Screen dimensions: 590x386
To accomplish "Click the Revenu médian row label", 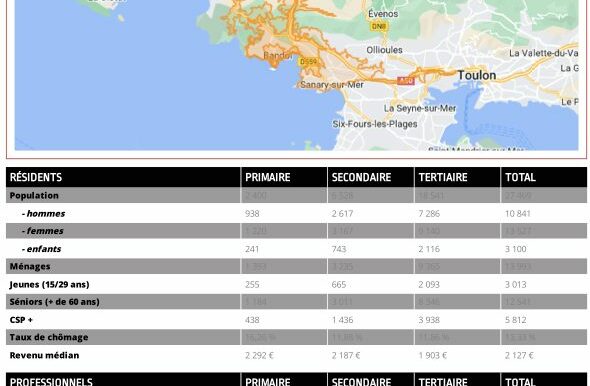I will tap(44, 355).
